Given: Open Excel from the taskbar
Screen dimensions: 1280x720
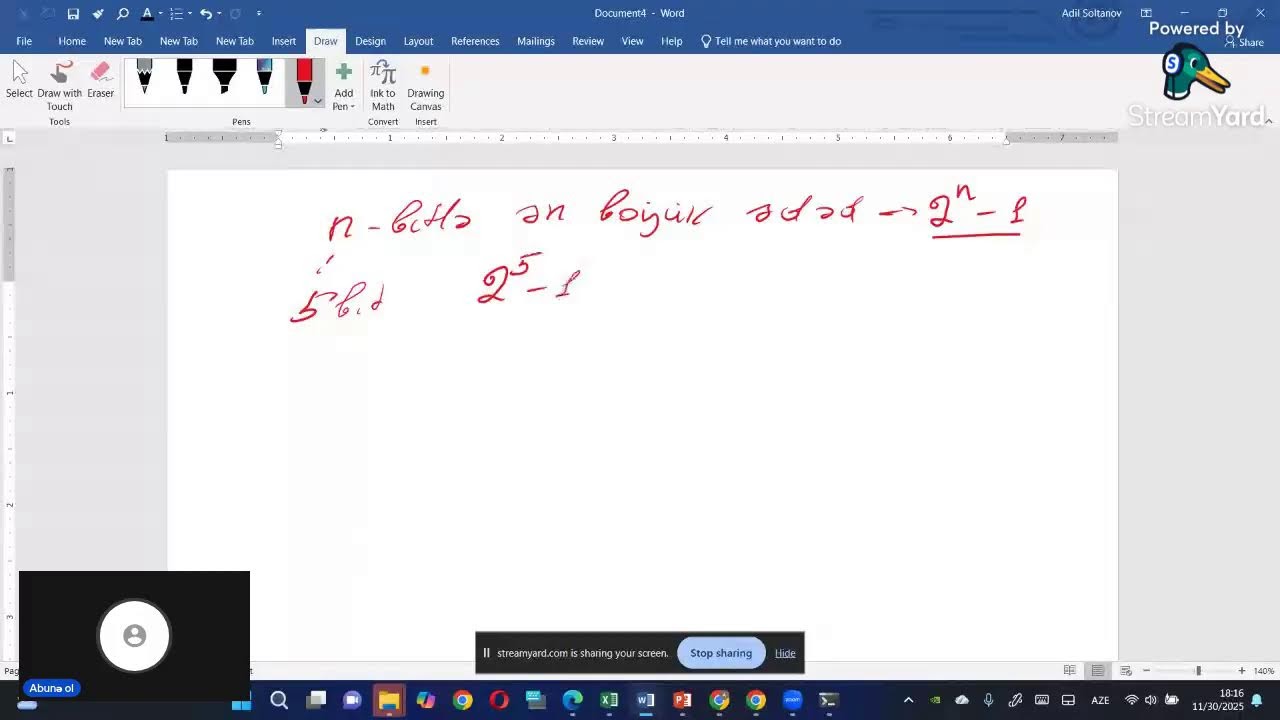Looking at the screenshot, I should [x=609, y=700].
